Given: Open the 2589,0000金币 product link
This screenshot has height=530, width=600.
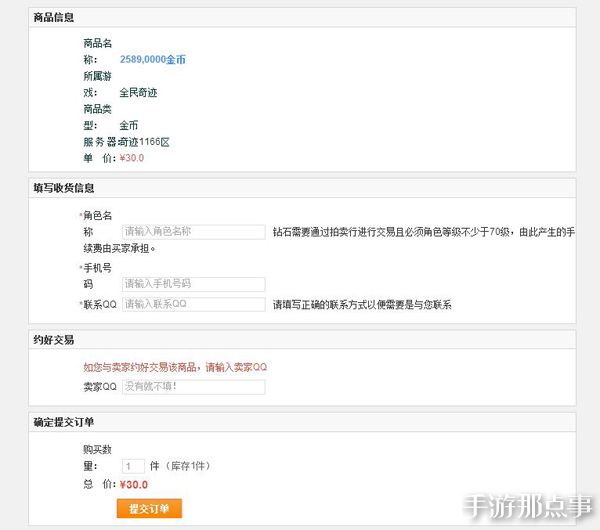Looking at the screenshot, I should 152,60.
